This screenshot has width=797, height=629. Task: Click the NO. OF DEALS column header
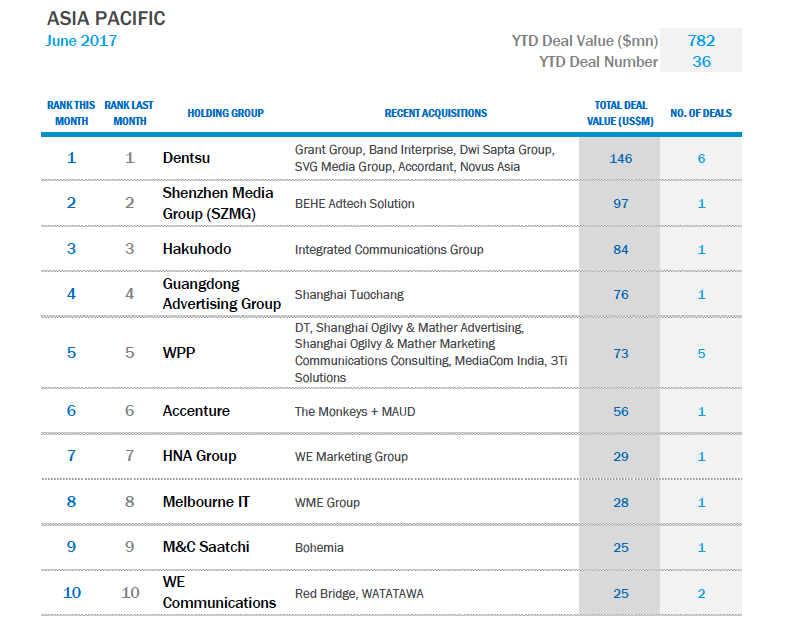coord(701,113)
